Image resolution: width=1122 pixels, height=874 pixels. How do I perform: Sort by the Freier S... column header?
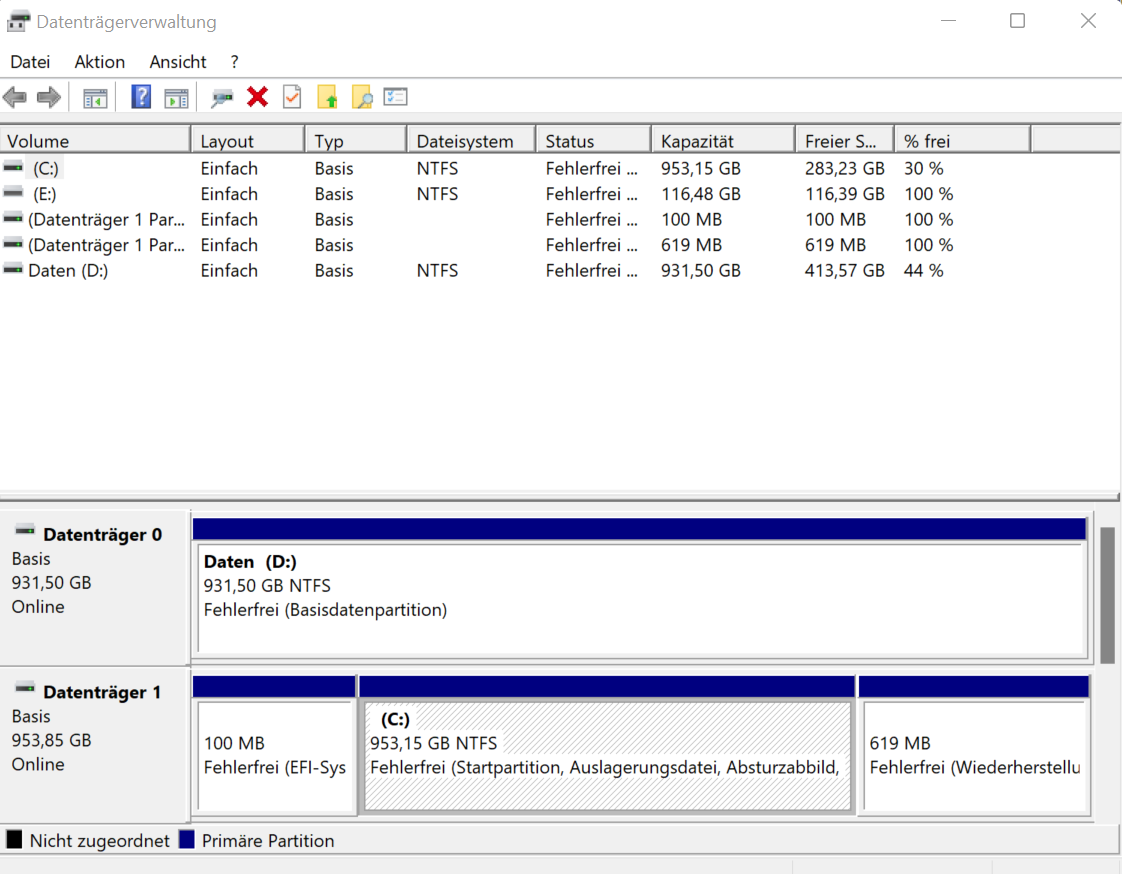(845, 140)
